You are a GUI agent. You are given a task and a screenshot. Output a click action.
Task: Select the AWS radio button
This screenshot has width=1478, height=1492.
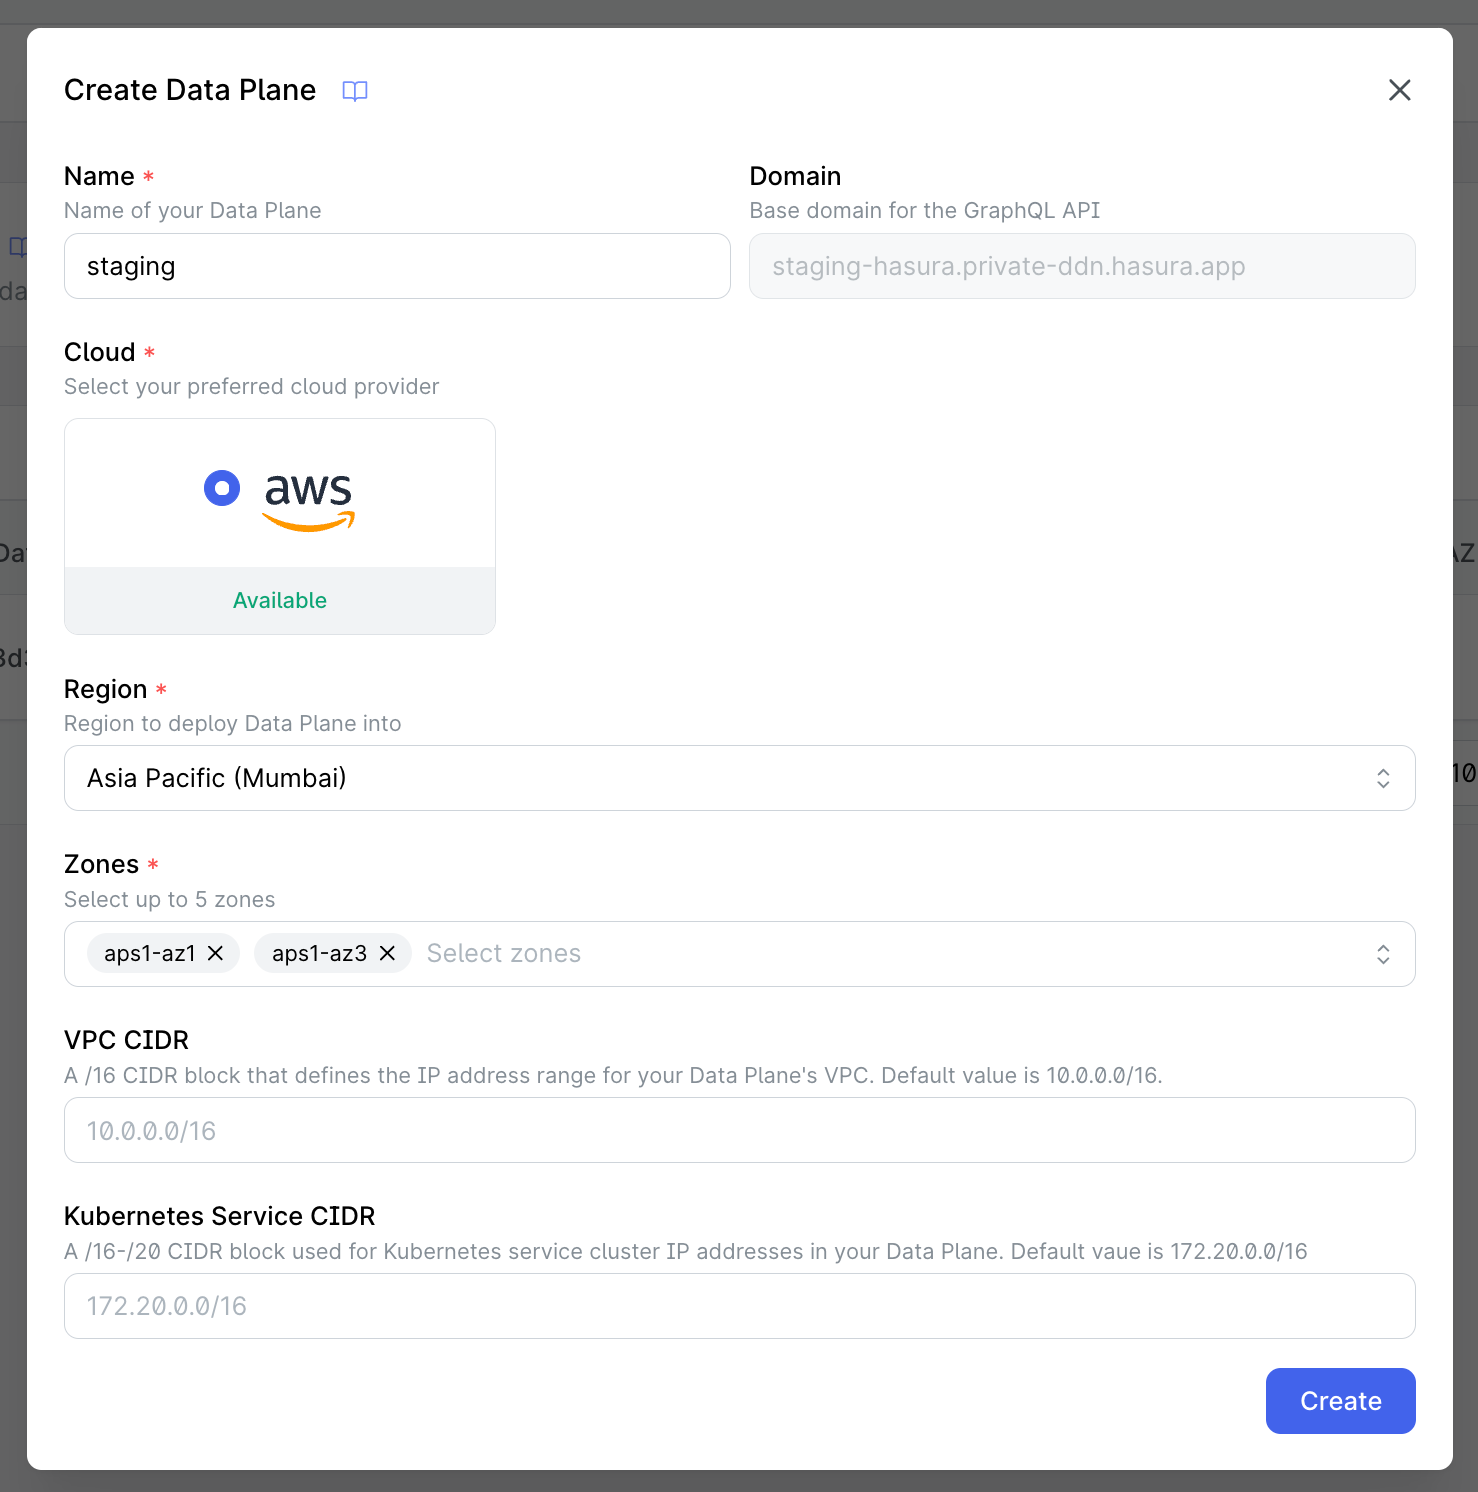[x=222, y=488]
